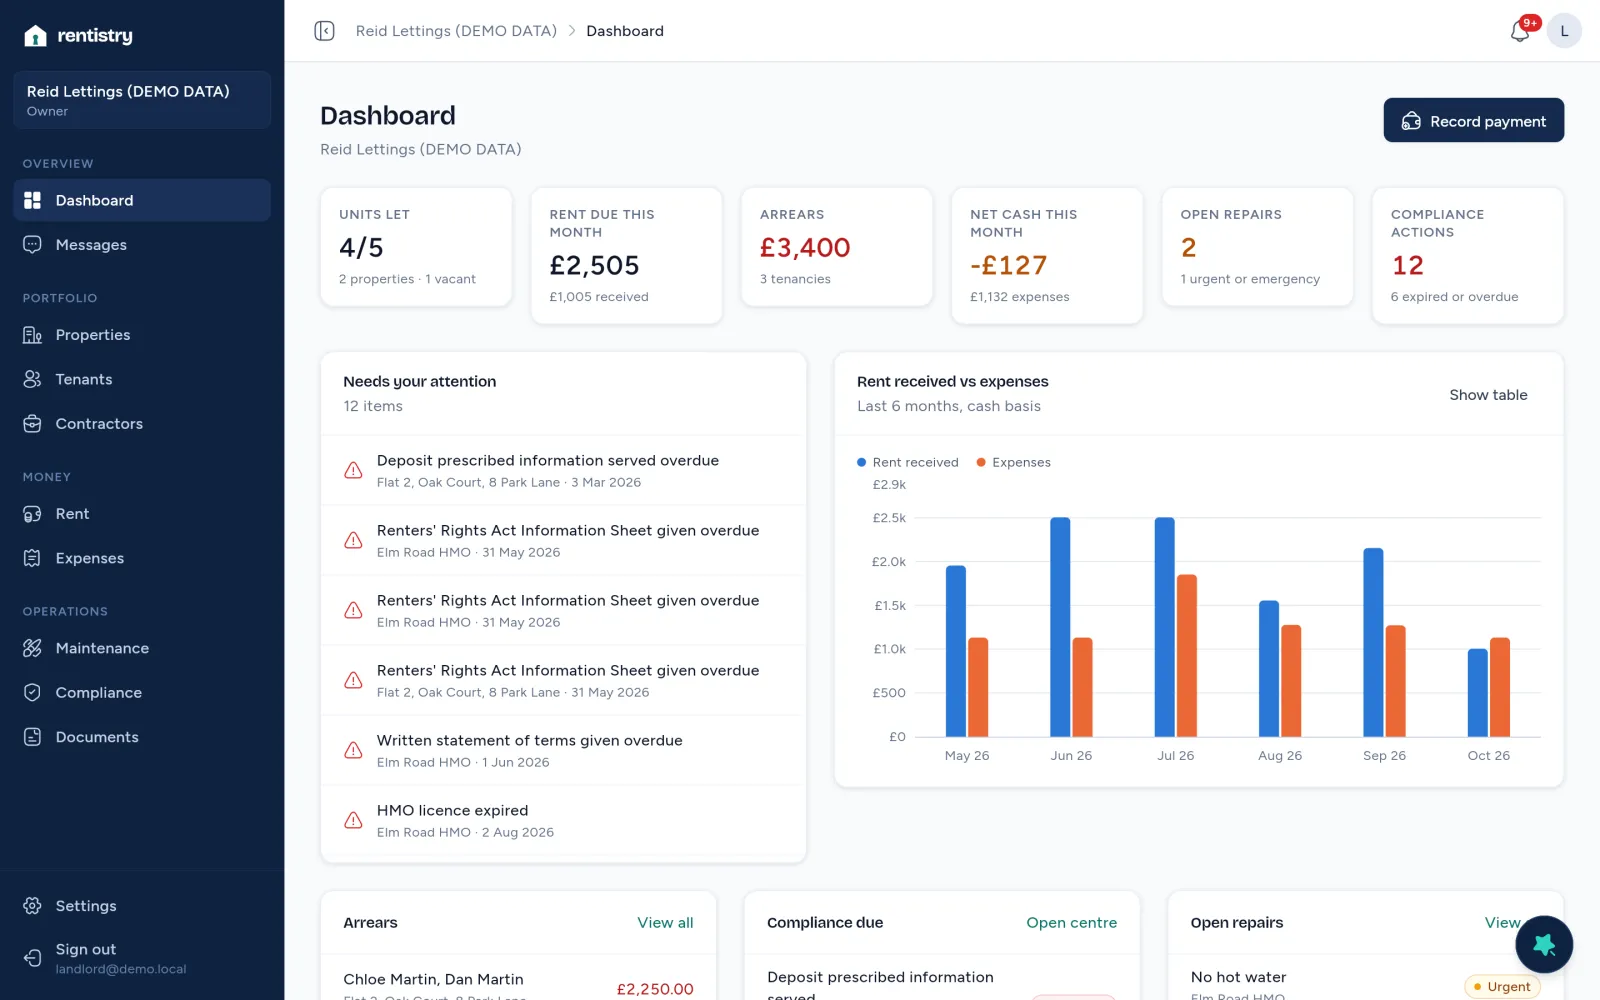
Task: Click the blue Jun 26 rent bar
Action: [1060, 627]
